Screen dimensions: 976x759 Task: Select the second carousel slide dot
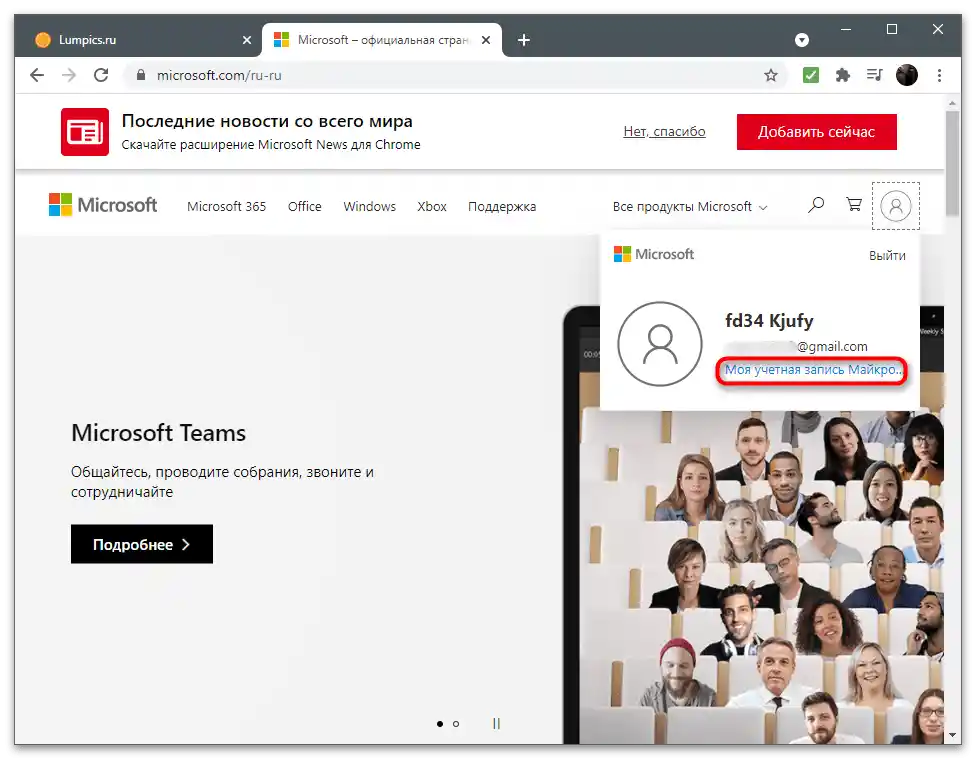pyautogui.click(x=456, y=724)
